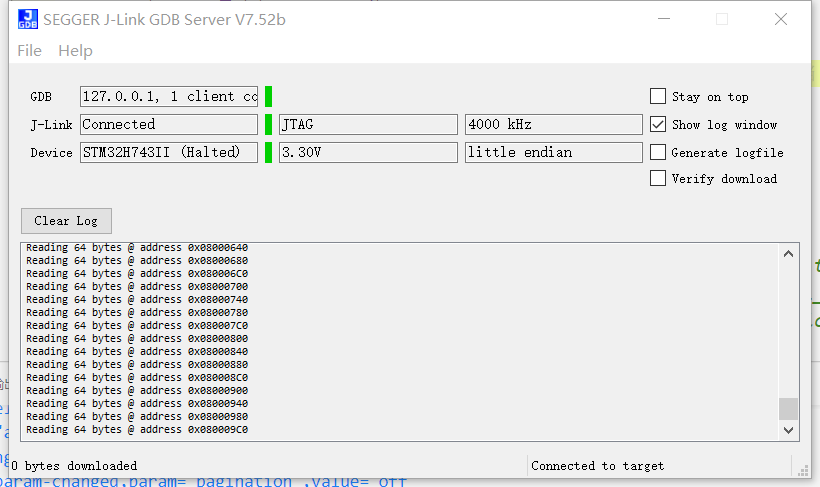Click the J-Link Connected status field
Image resolution: width=820 pixels, height=487 pixels.
click(x=169, y=124)
